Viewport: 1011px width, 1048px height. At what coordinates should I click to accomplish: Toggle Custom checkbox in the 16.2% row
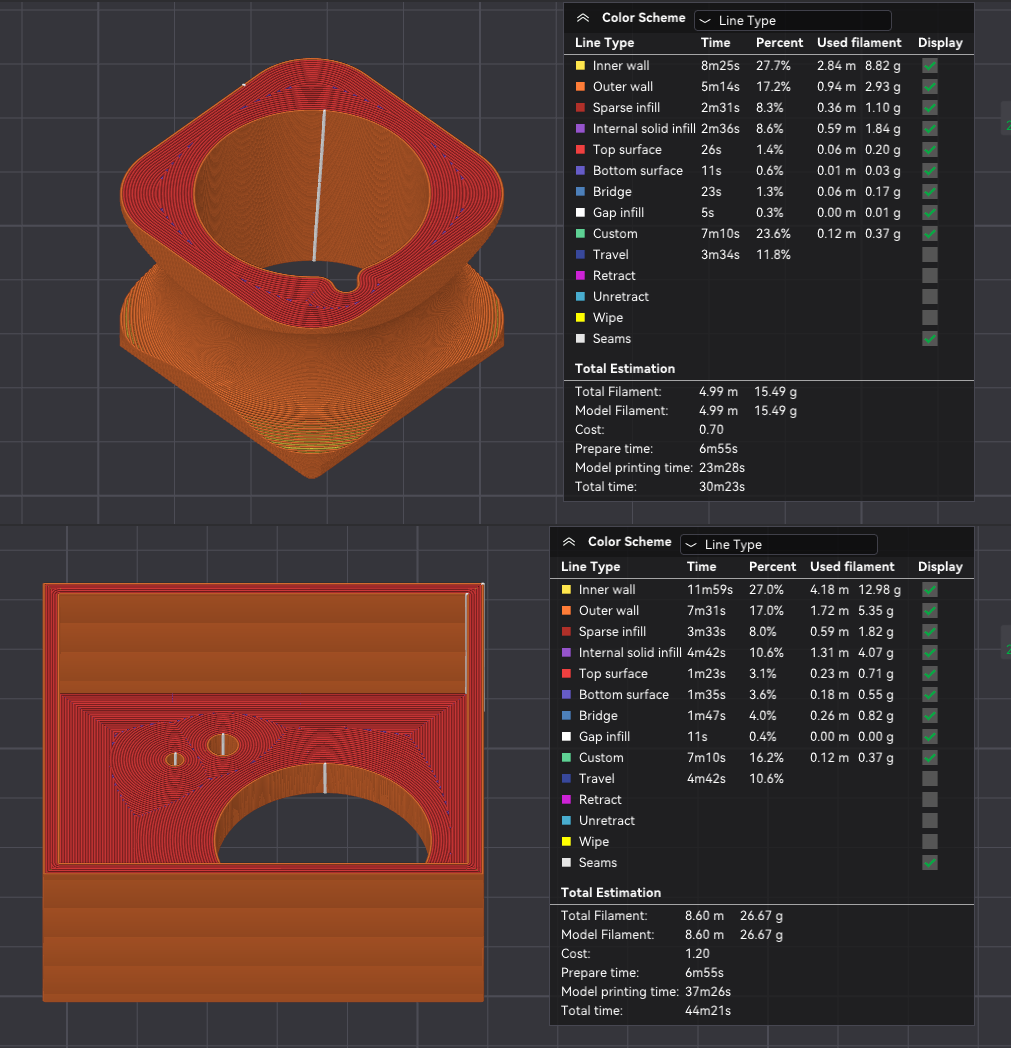point(929,758)
